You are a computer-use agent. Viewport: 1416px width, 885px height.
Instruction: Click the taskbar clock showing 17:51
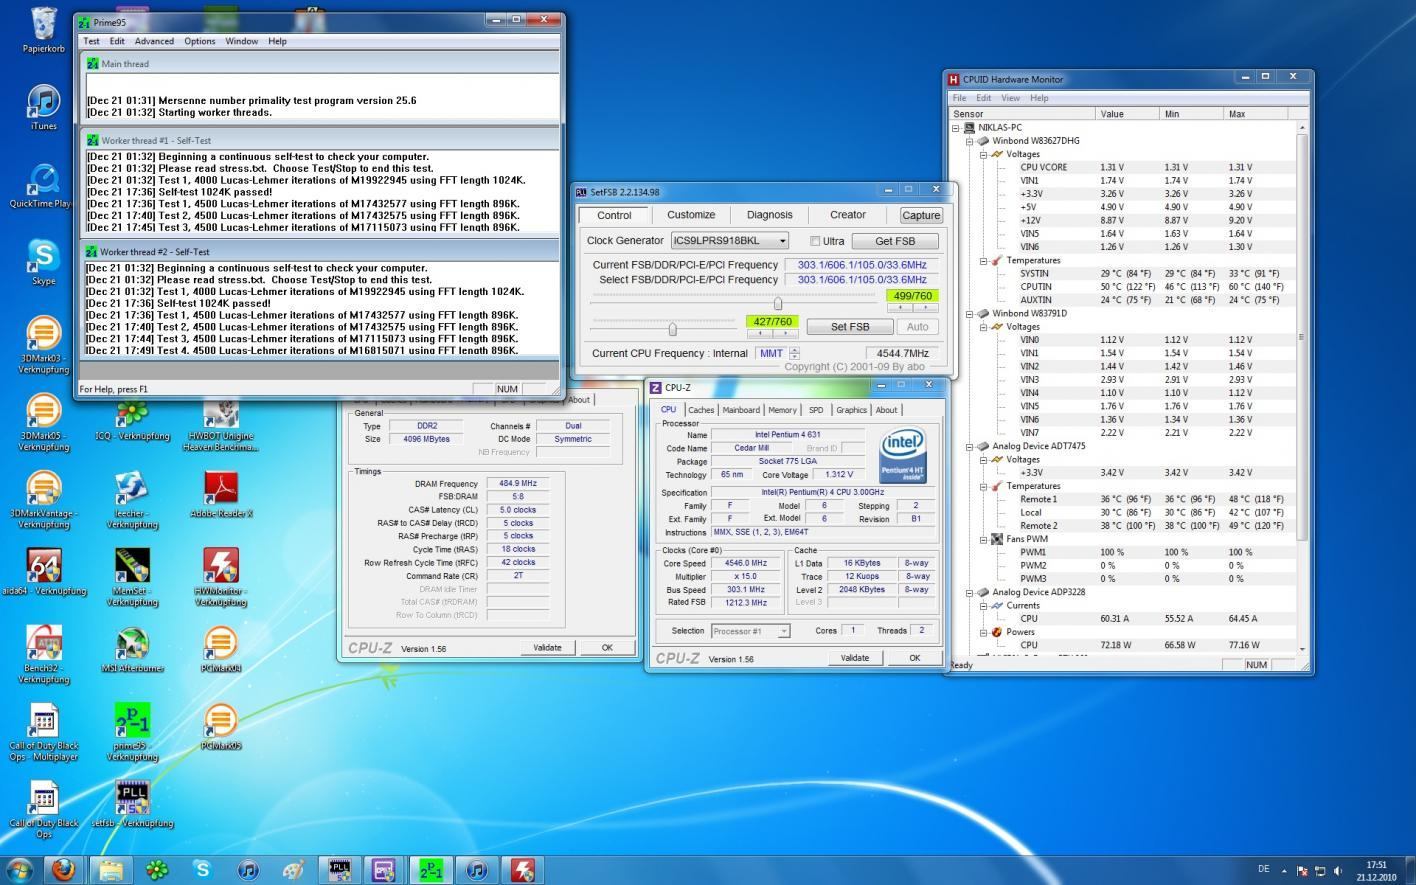pyautogui.click(x=1377, y=871)
